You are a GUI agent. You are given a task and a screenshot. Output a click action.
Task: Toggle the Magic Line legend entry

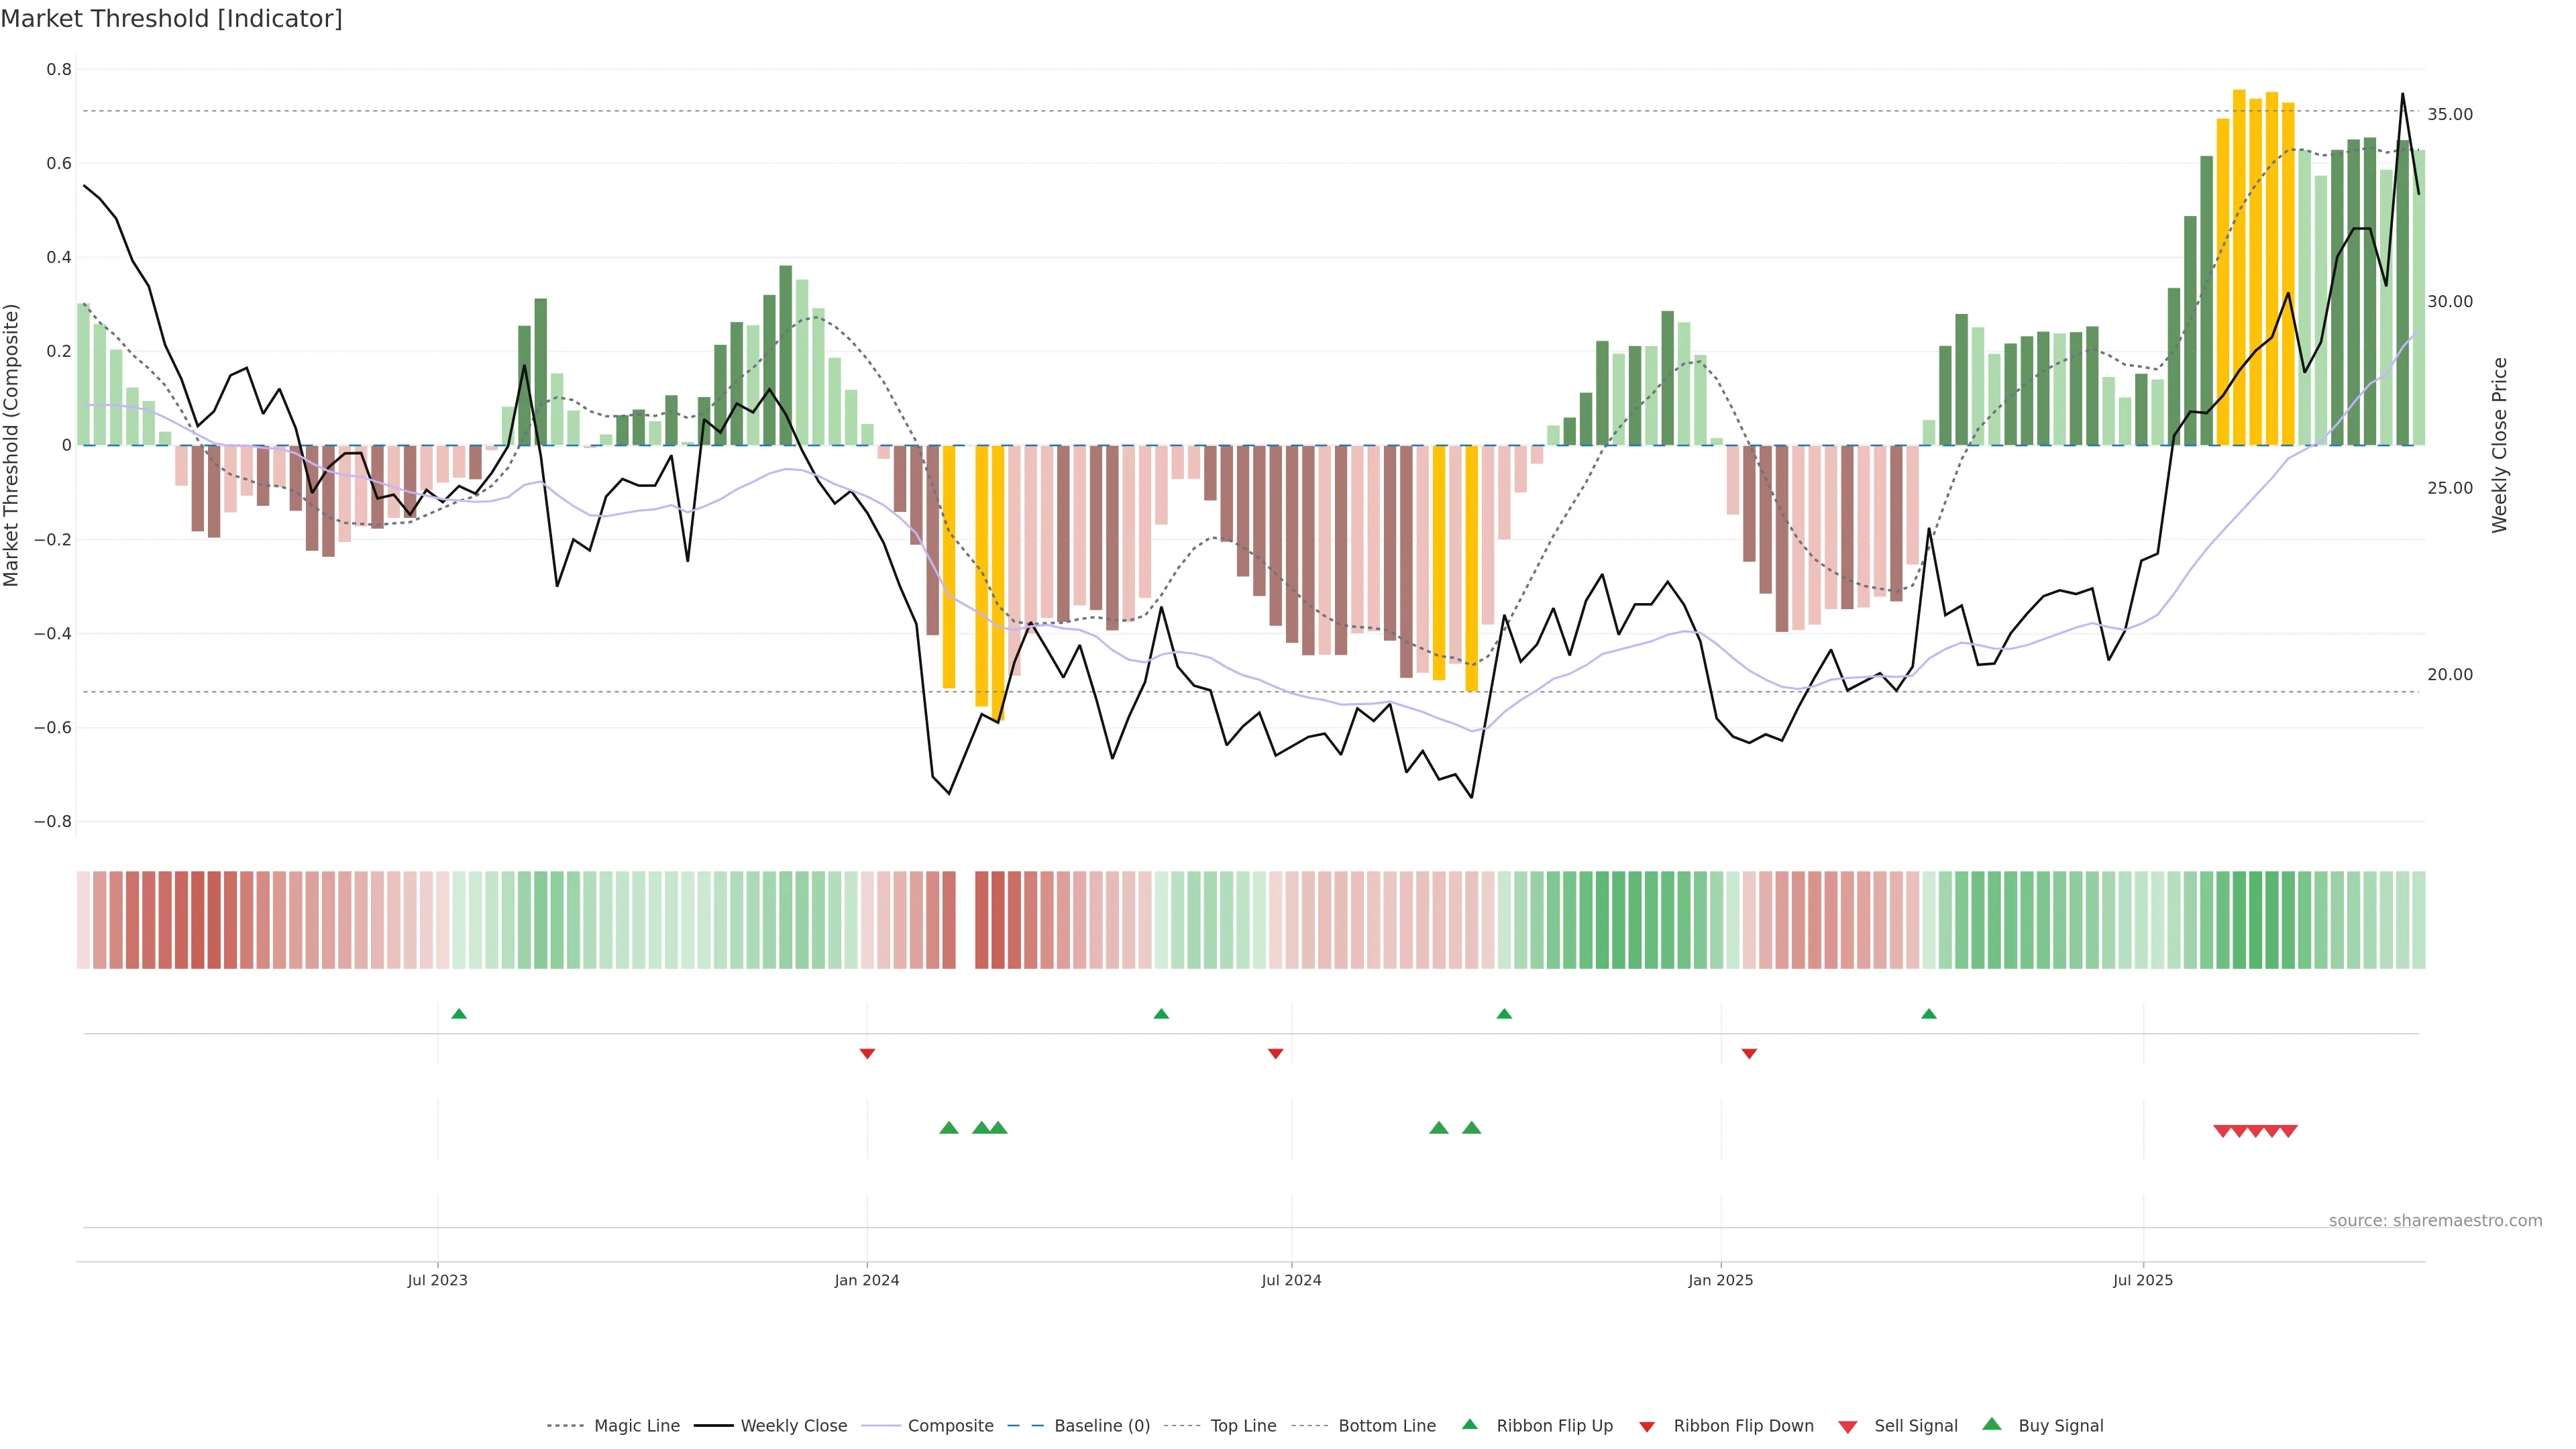coord(636,1426)
